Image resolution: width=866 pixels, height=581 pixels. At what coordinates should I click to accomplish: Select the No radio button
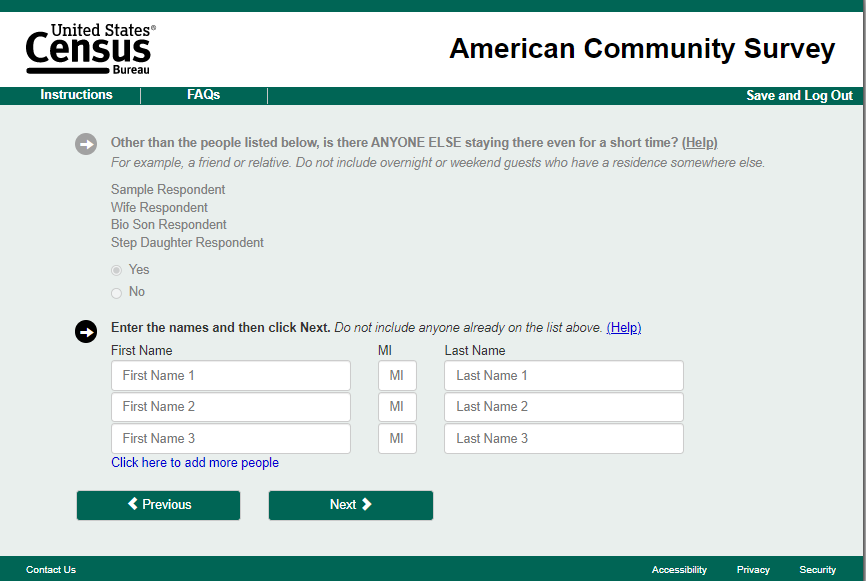click(x=117, y=292)
